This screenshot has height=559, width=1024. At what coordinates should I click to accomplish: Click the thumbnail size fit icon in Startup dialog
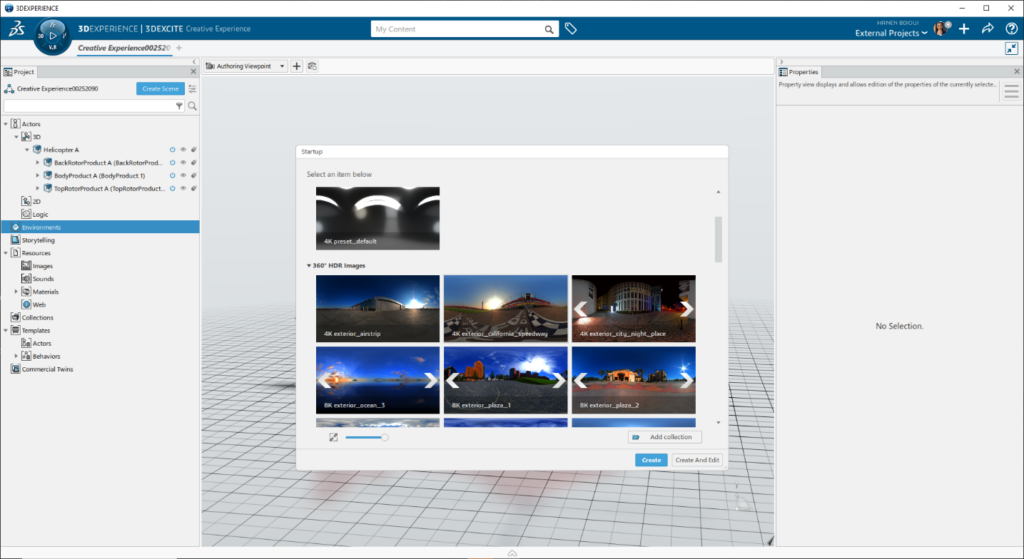coord(333,438)
